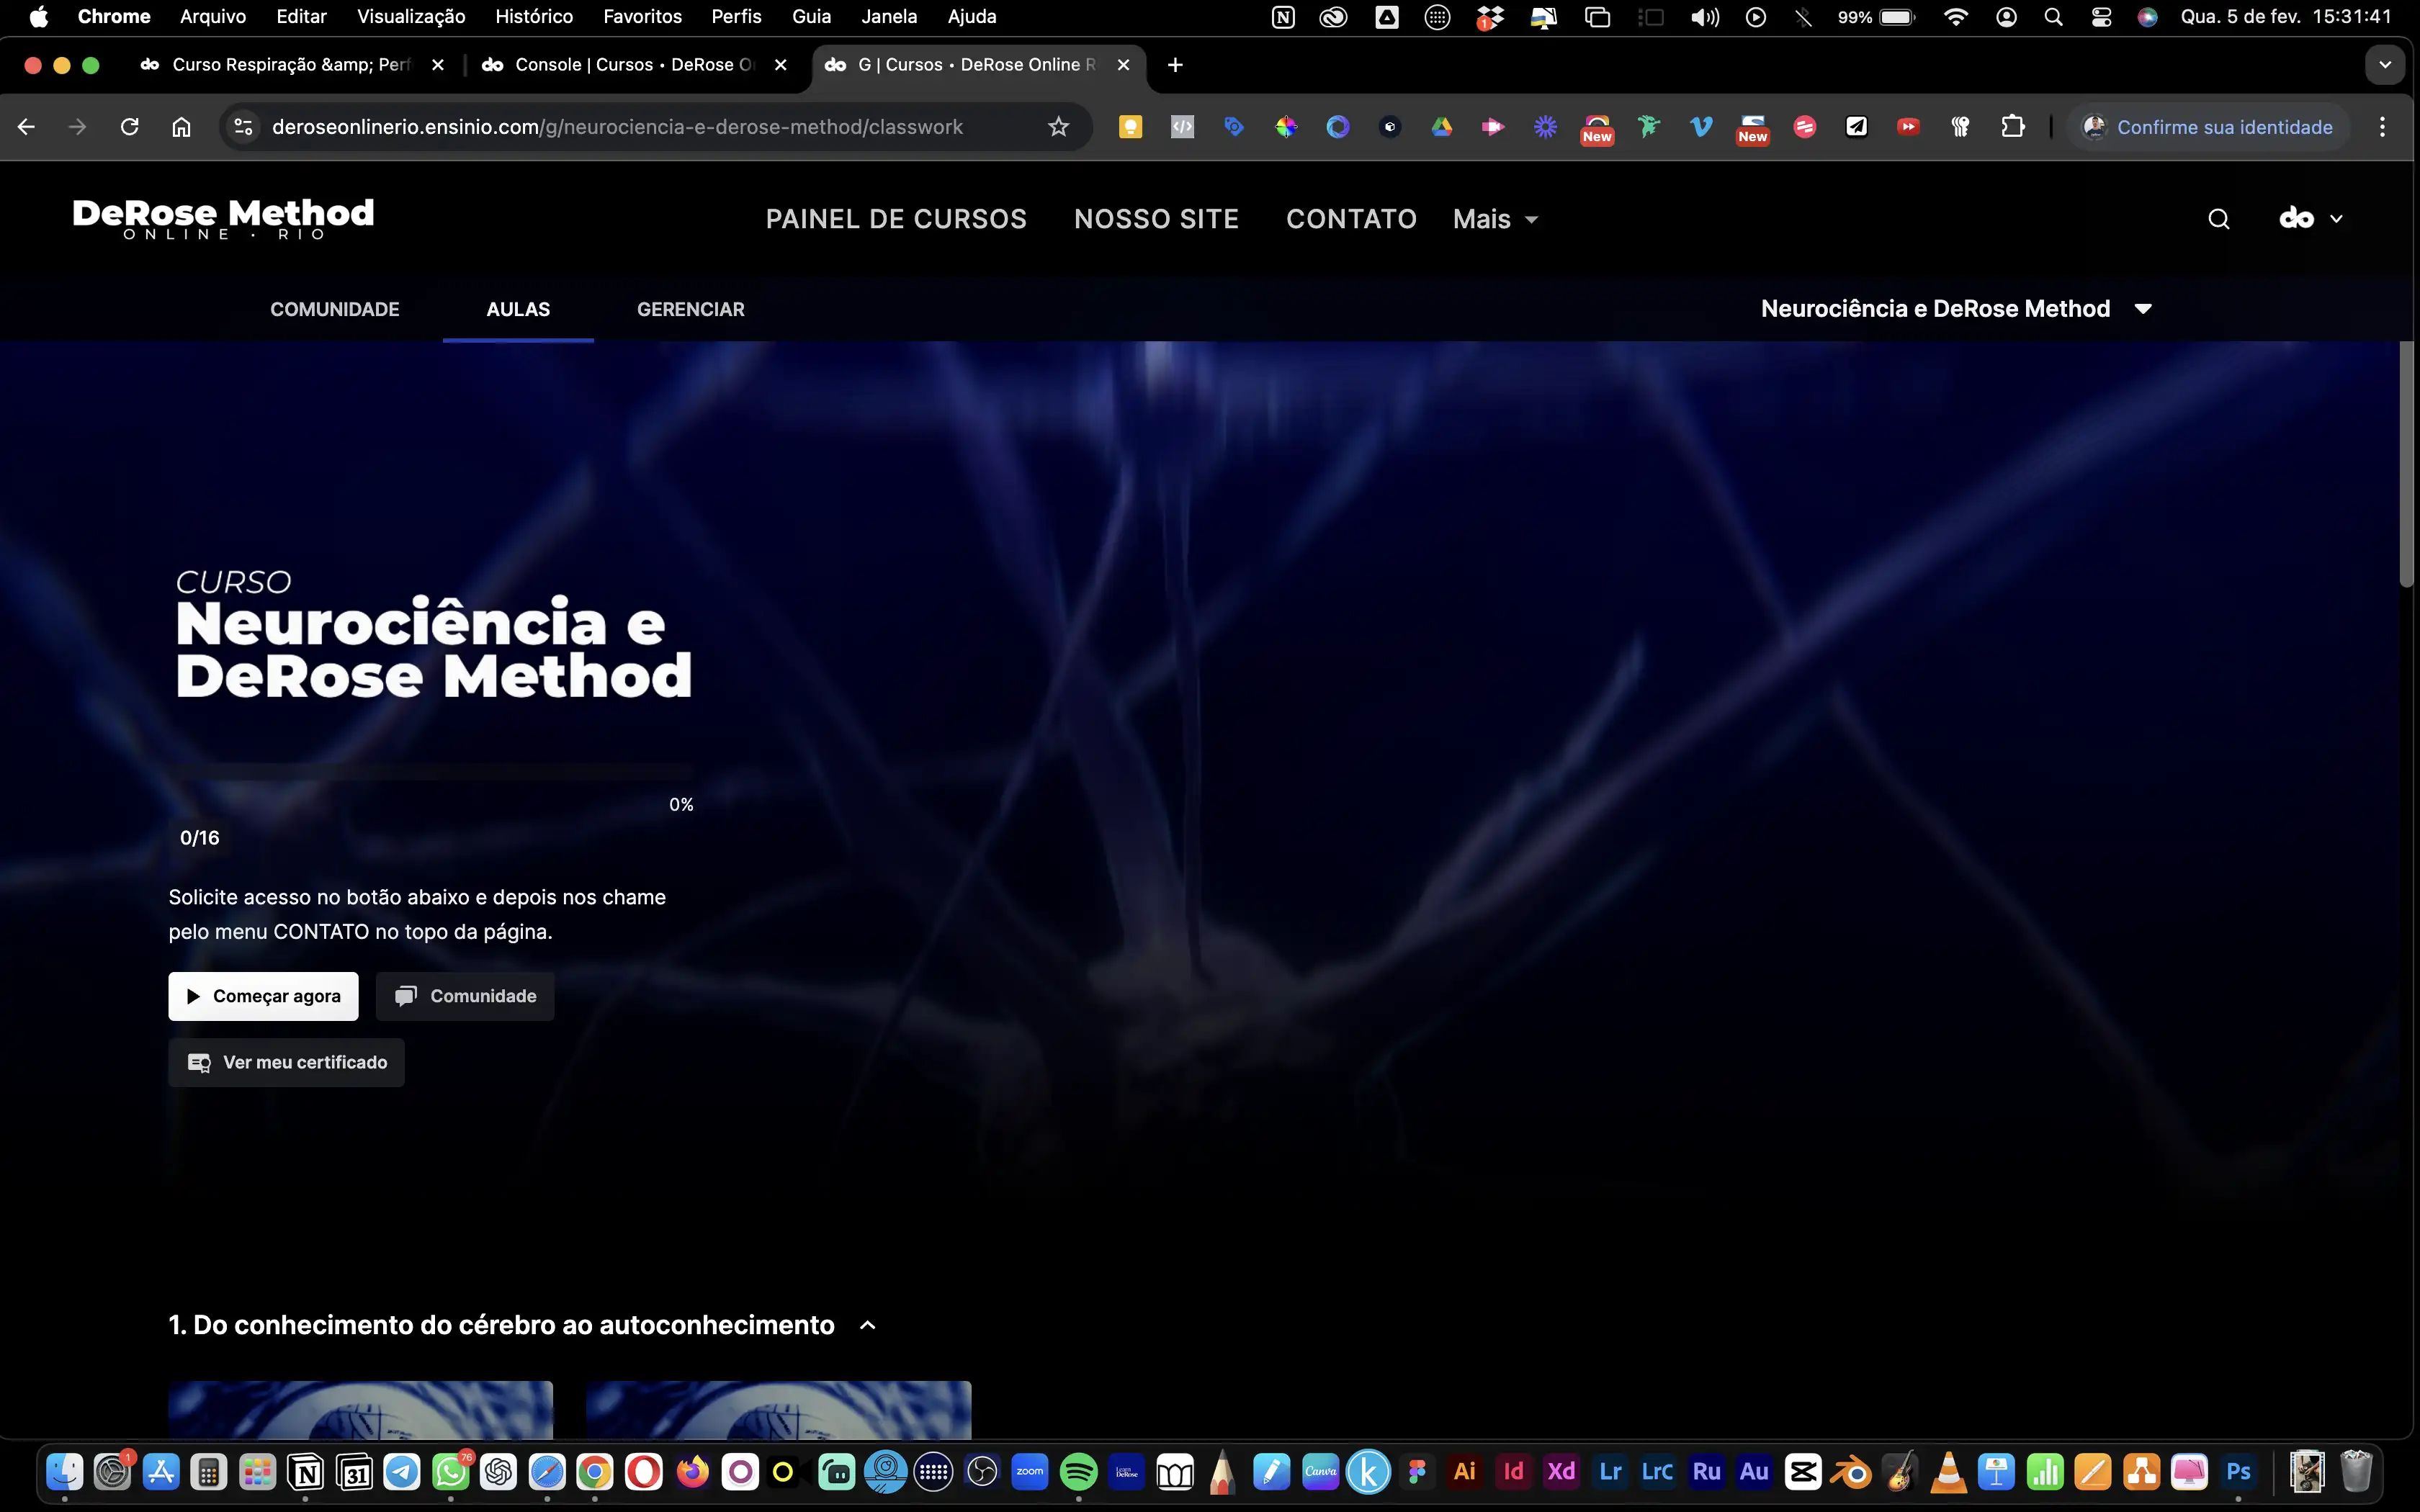Switch to the COMUNIDADE tab

click(x=334, y=309)
